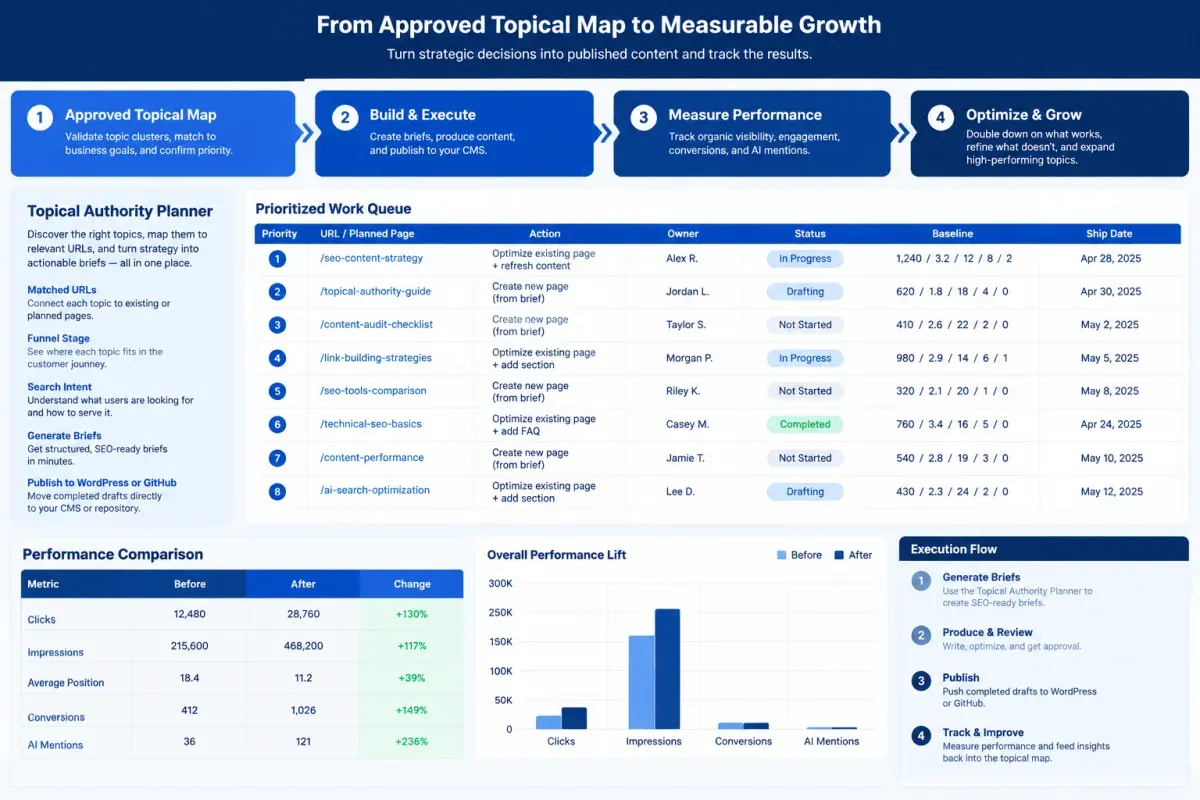Image resolution: width=1200 pixels, height=800 pixels.
Task: Select the Measure Performance step card
Action: click(x=751, y=133)
